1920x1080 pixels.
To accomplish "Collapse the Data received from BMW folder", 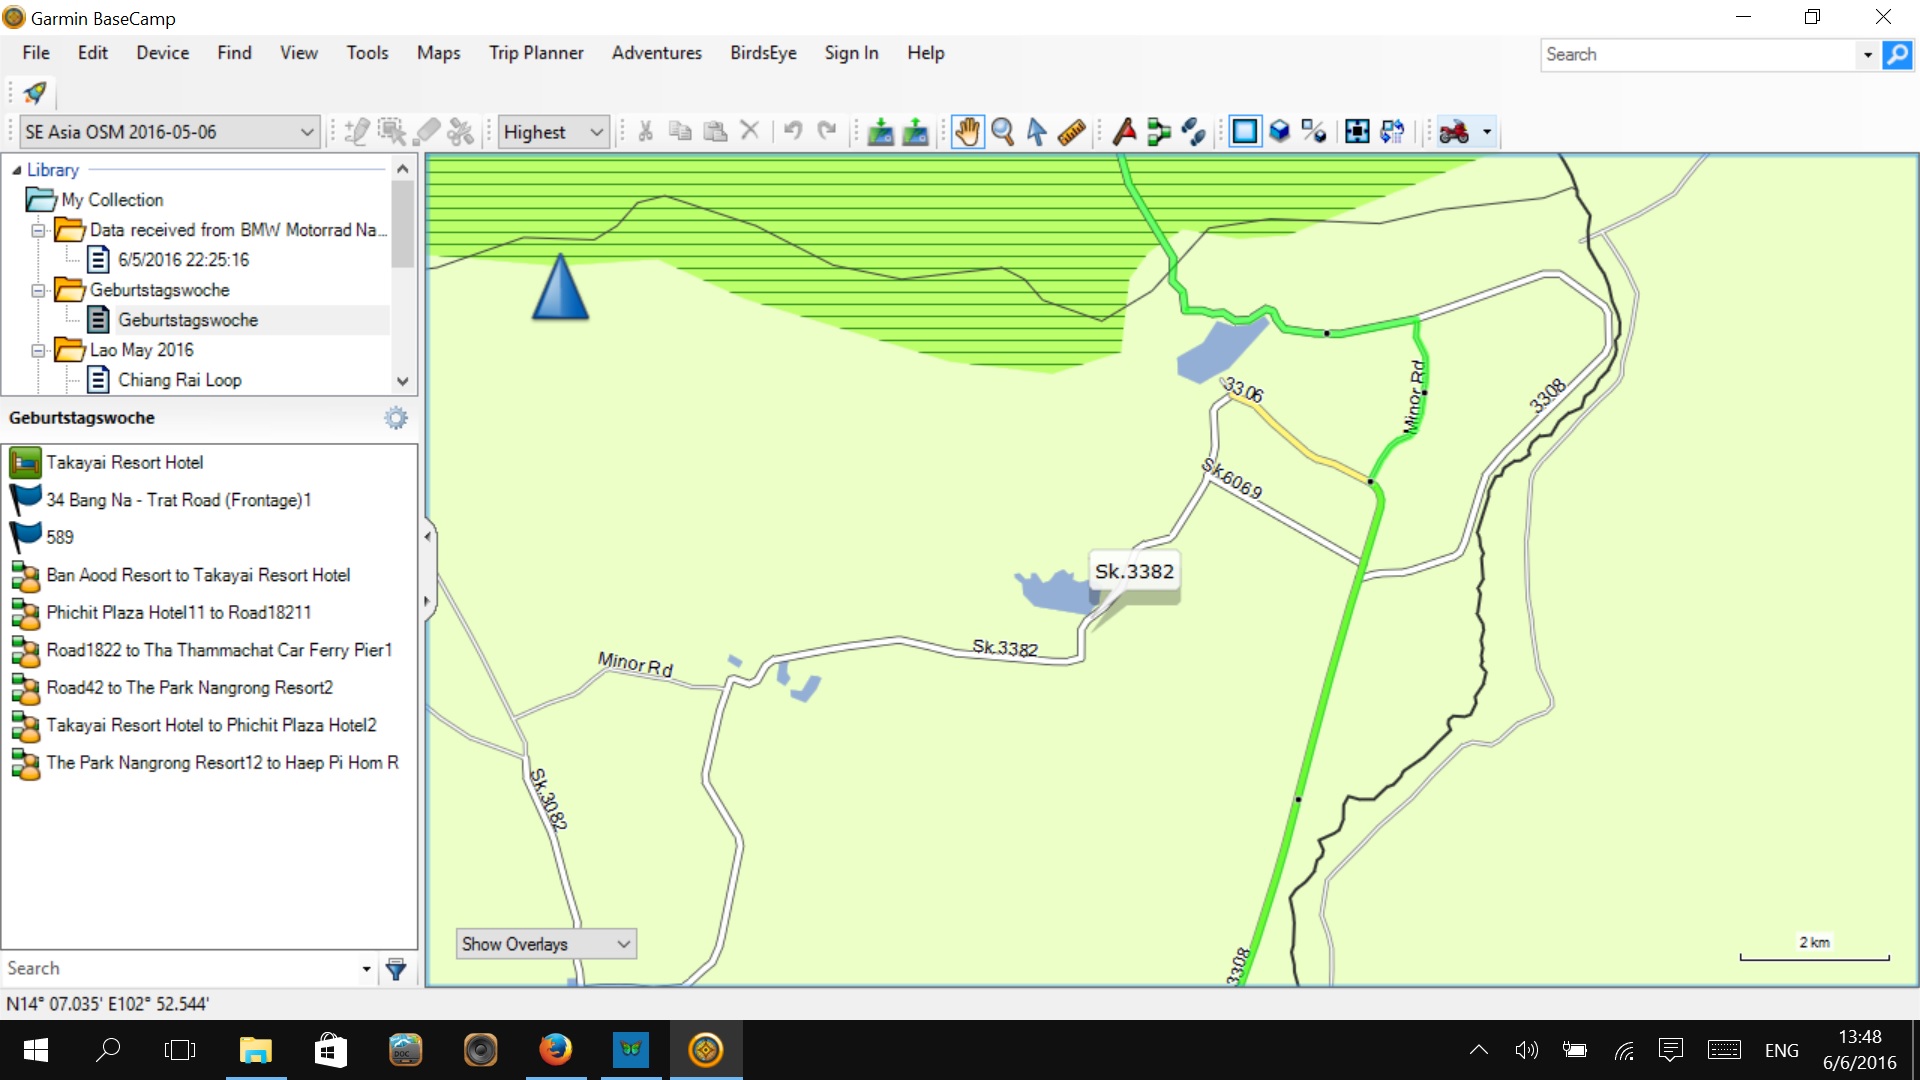I will pos(38,230).
